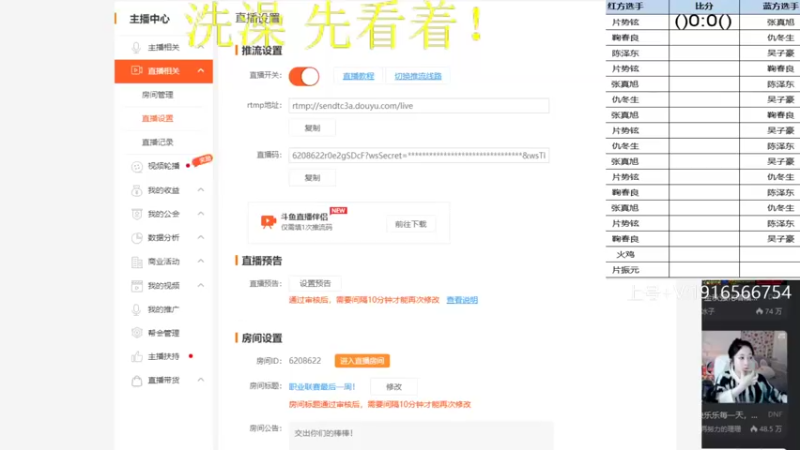Open the 直播教程 link

pyautogui.click(x=358, y=76)
